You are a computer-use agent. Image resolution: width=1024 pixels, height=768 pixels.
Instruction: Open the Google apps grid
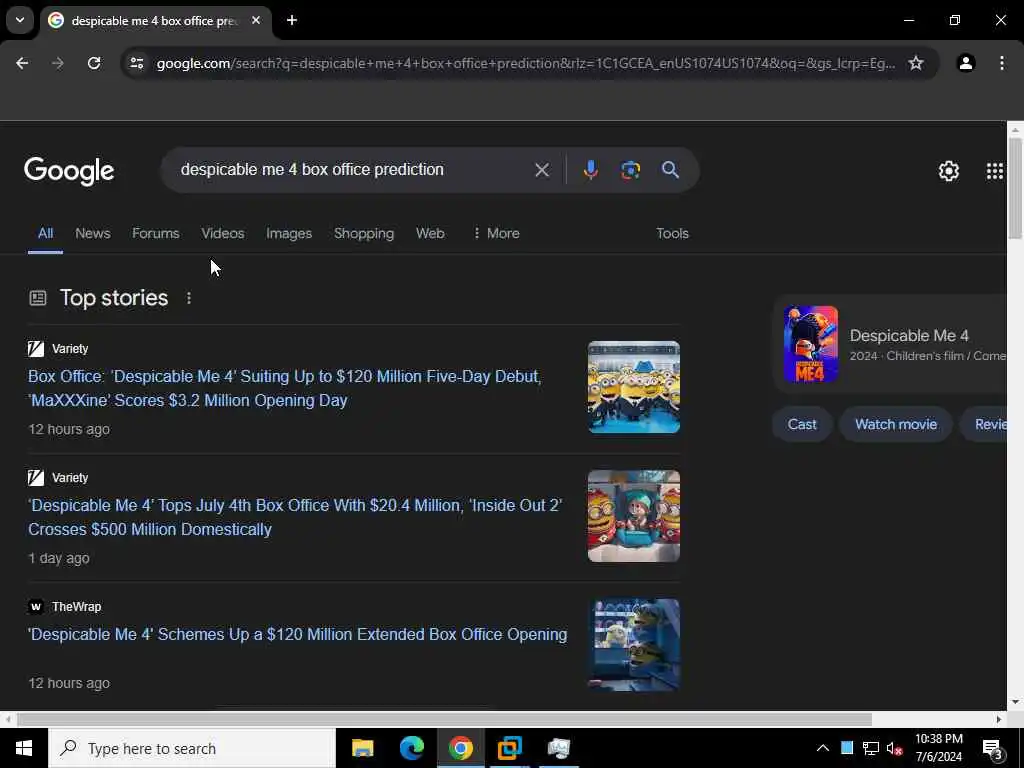point(995,171)
